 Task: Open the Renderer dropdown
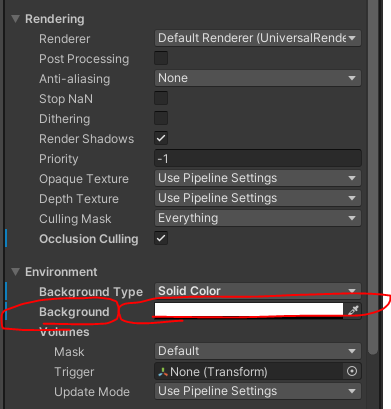tap(258, 38)
